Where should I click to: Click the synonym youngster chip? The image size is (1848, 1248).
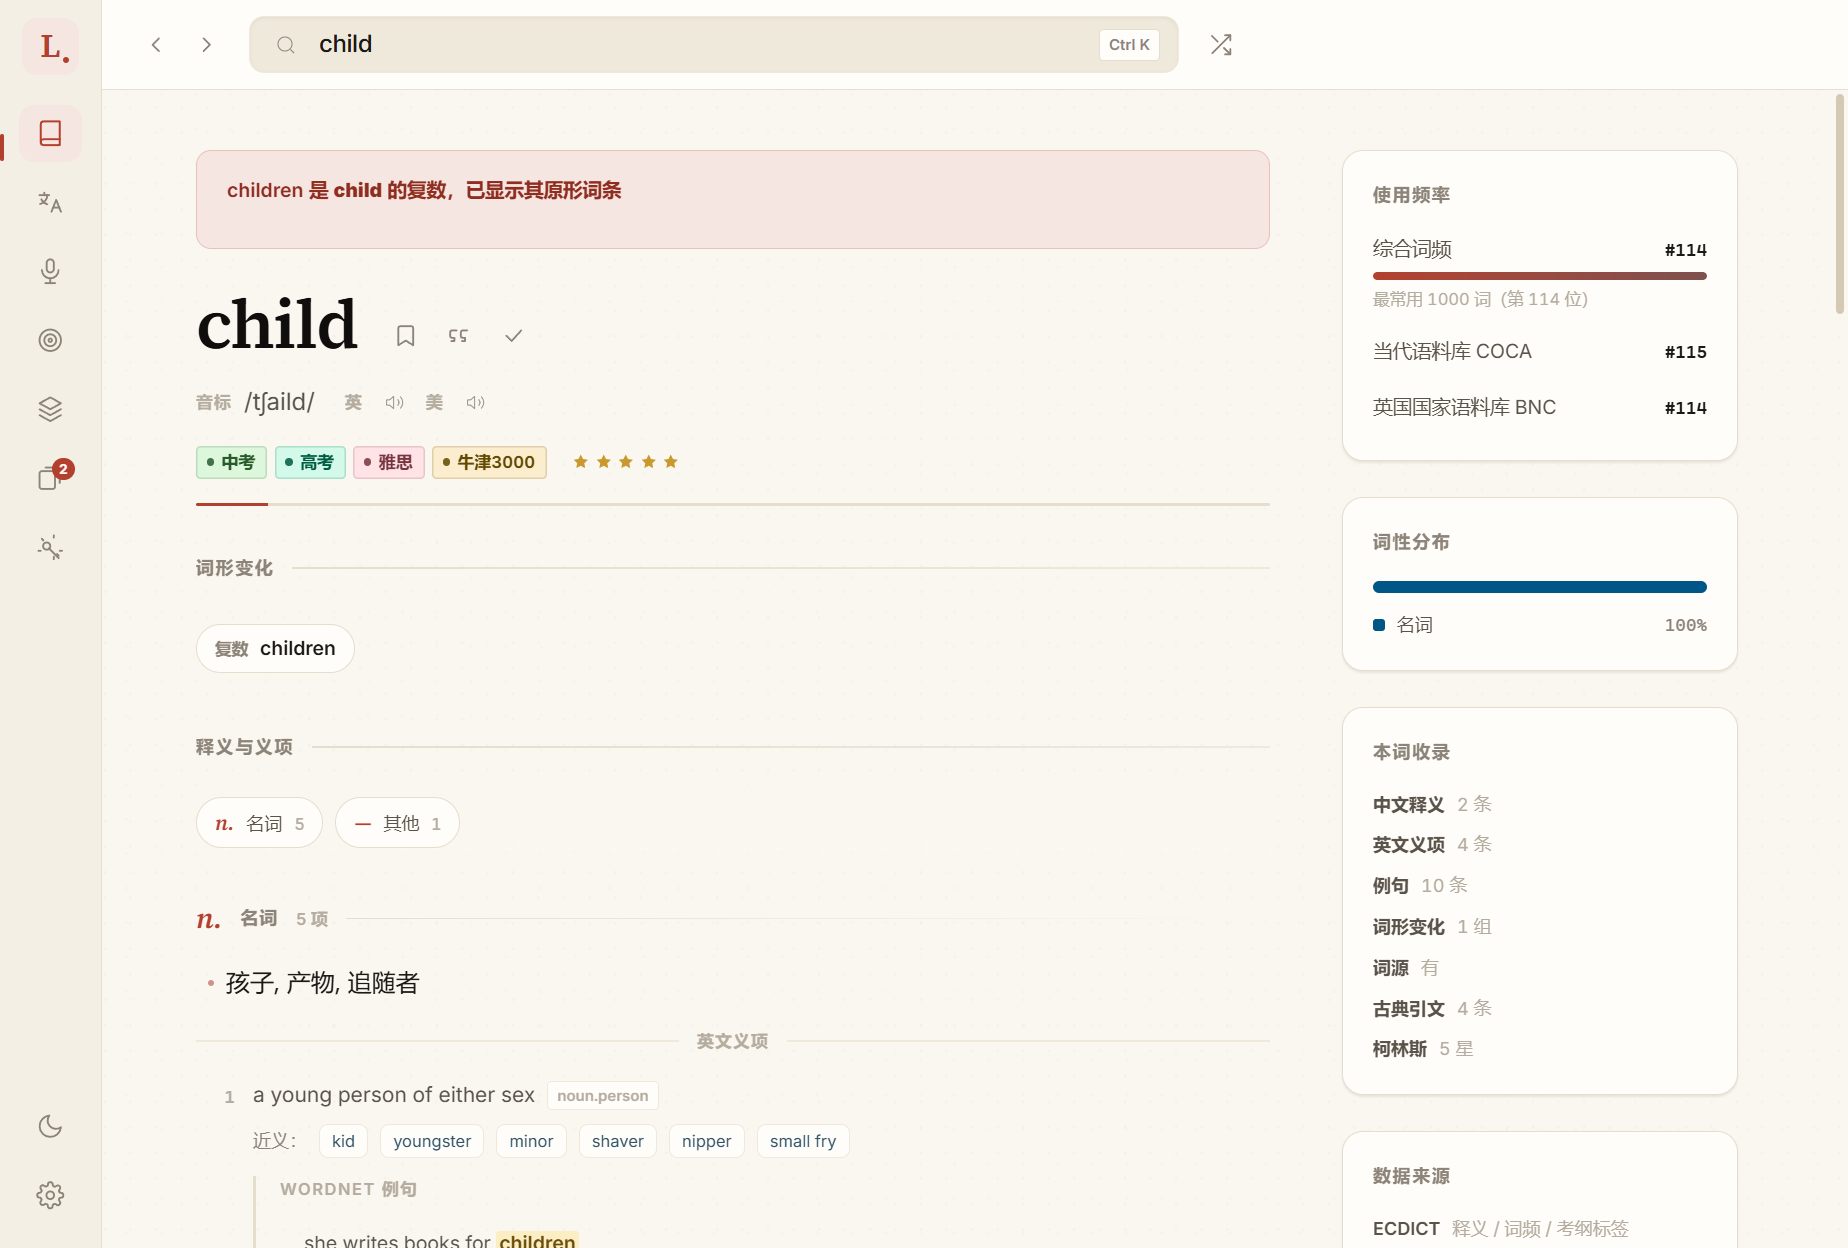pyautogui.click(x=432, y=1141)
